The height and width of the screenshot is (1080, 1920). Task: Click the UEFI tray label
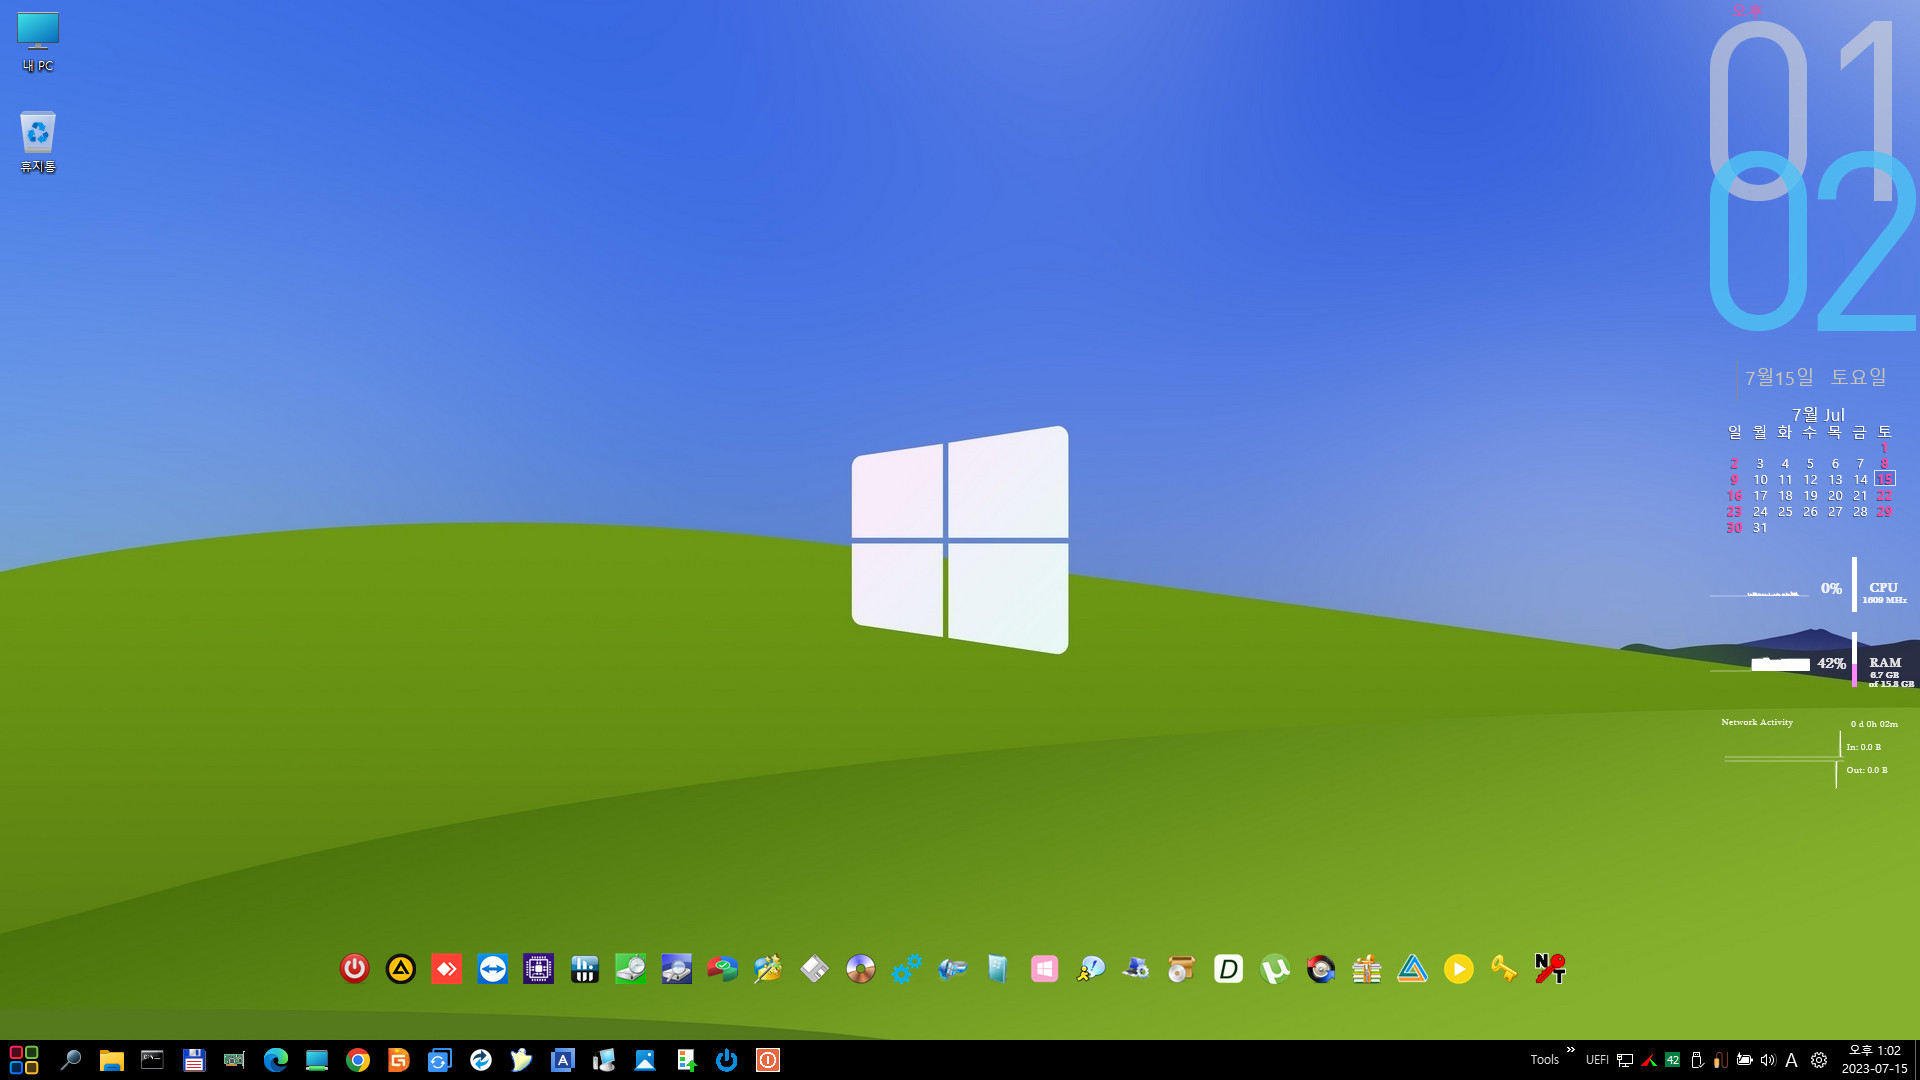(1597, 1060)
